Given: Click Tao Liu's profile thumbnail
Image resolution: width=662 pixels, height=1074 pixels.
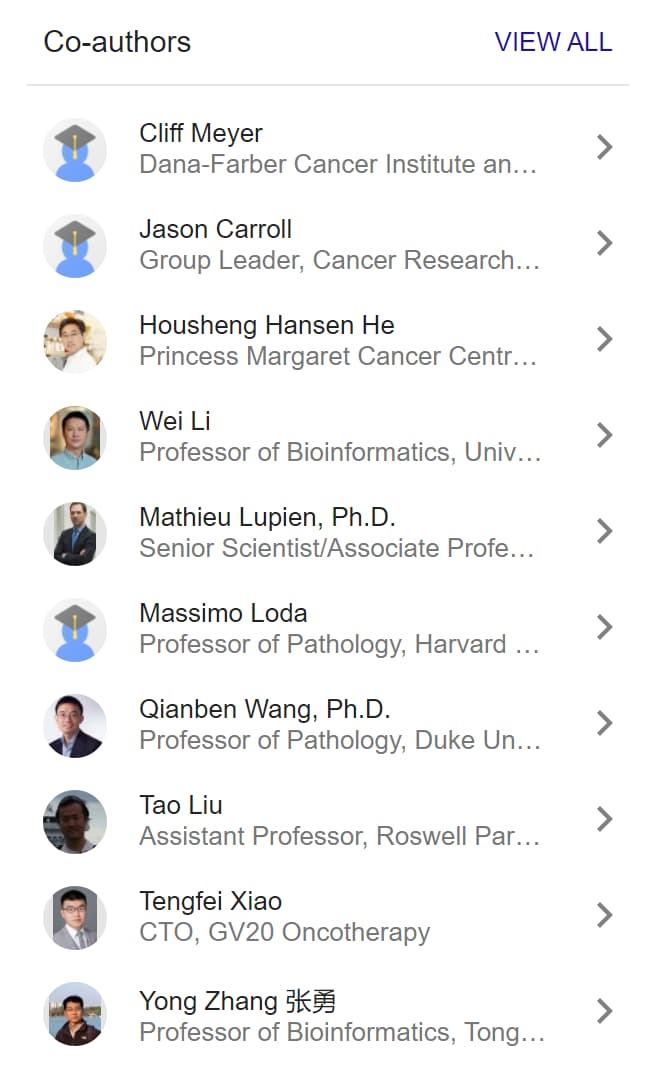Looking at the screenshot, I should (75, 821).
